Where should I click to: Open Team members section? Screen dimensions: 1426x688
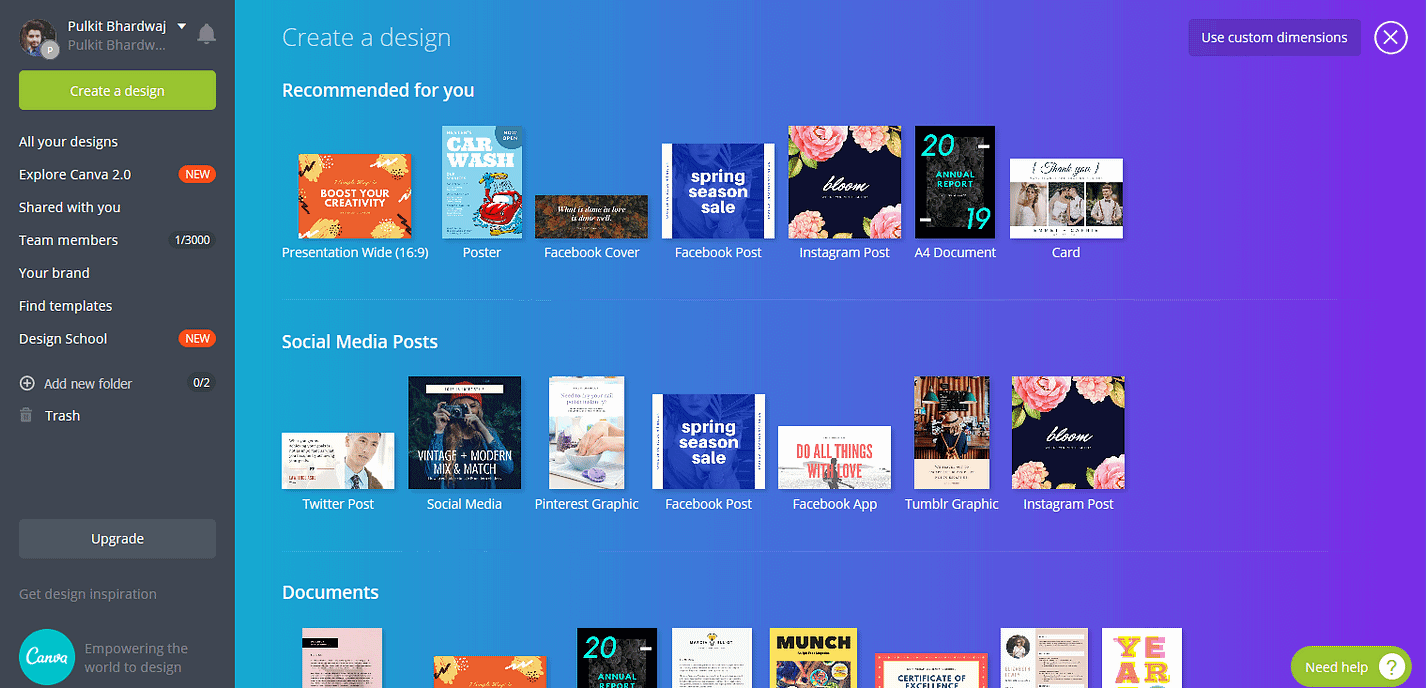point(68,240)
